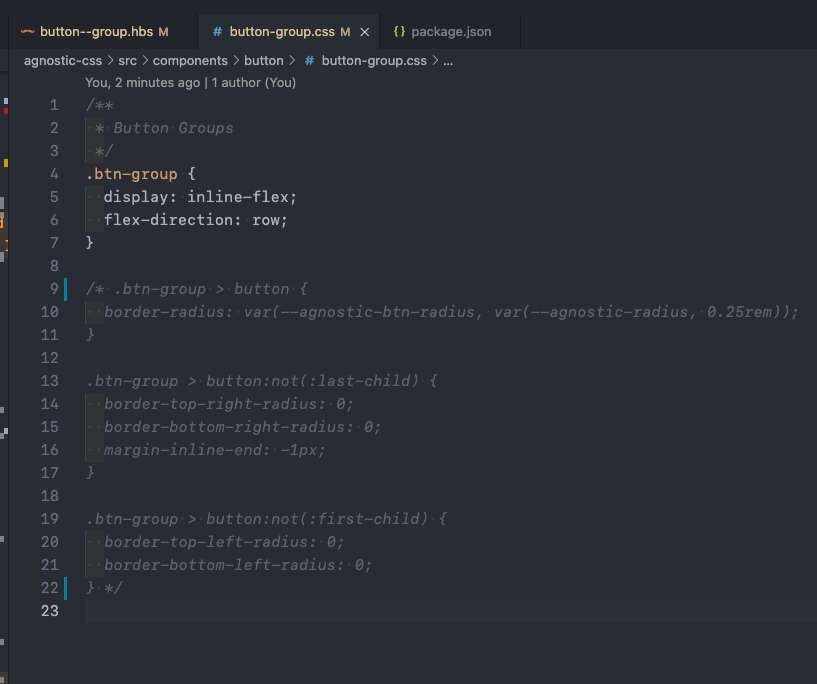Click the closing '} */' on line 22
This screenshot has width=817, height=684.
[104, 588]
